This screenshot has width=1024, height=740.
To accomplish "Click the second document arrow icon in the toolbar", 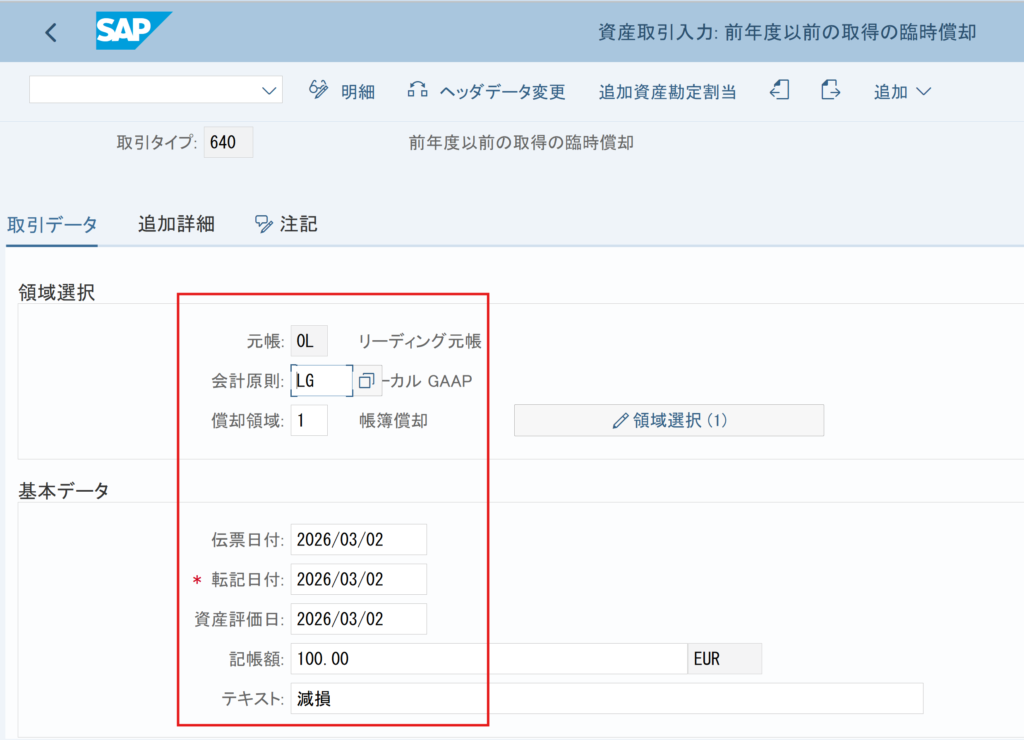I will pyautogui.click(x=830, y=90).
